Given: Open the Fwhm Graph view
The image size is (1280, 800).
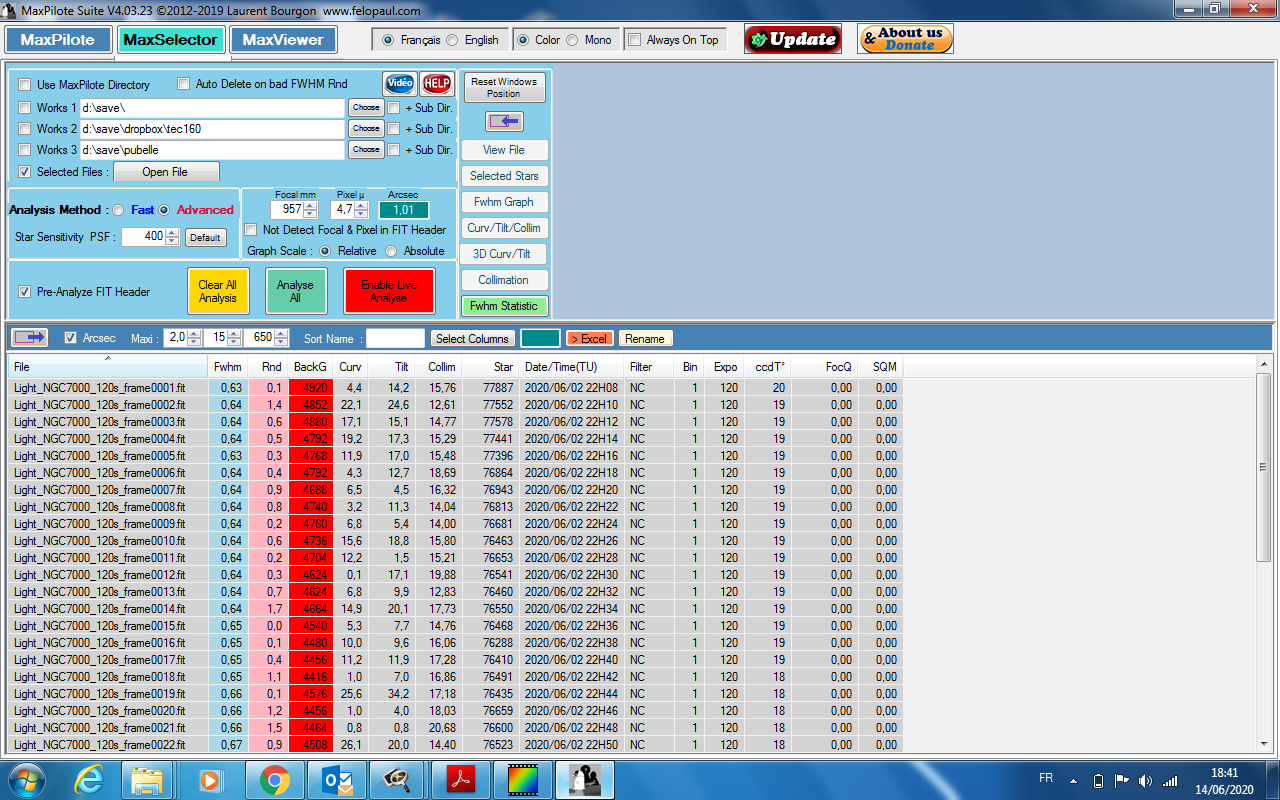Looking at the screenshot, I should tap(504, 202).
